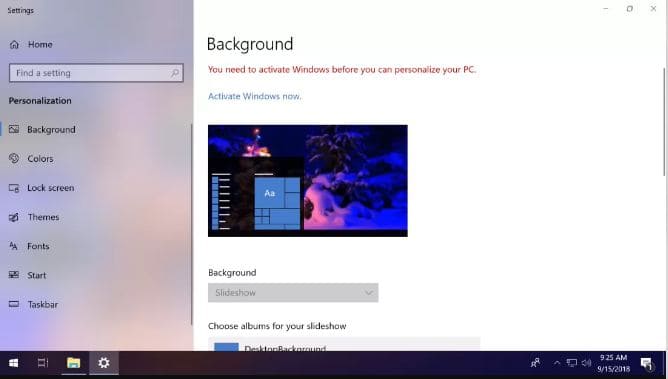
Task: Click the Settings gear on taskbar
Action: pyautogui.click(x=104, y=363)
